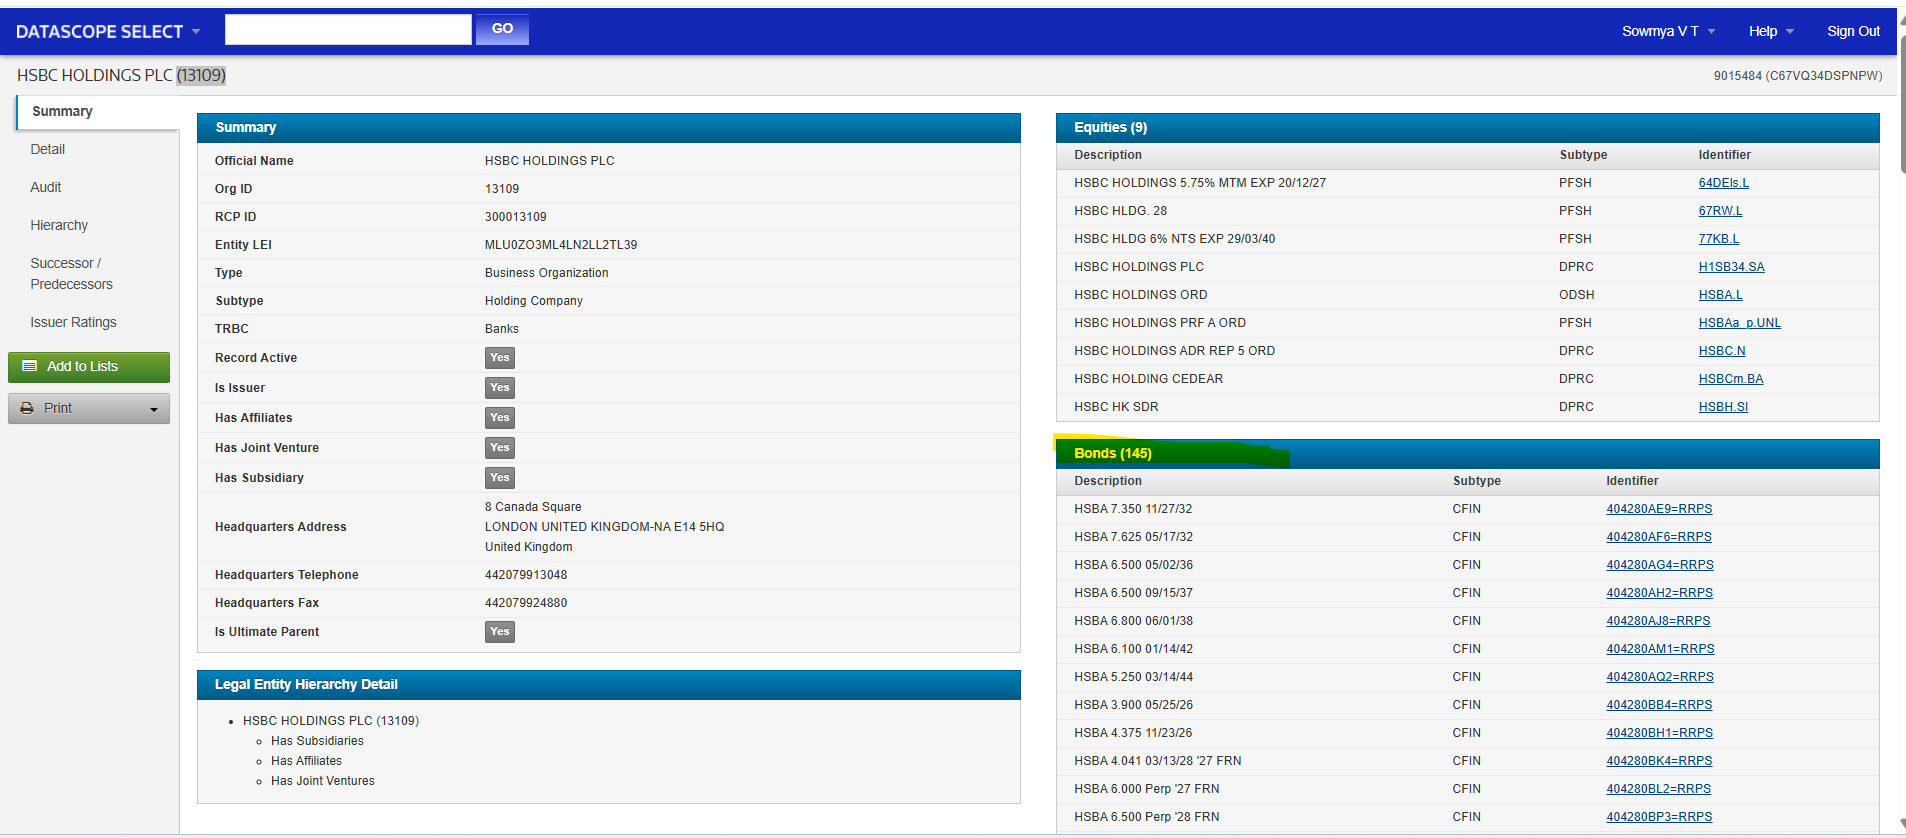Open equity identifier HSBC.N
Screen dimensions: 1906x838
(x=1721, y=351)
